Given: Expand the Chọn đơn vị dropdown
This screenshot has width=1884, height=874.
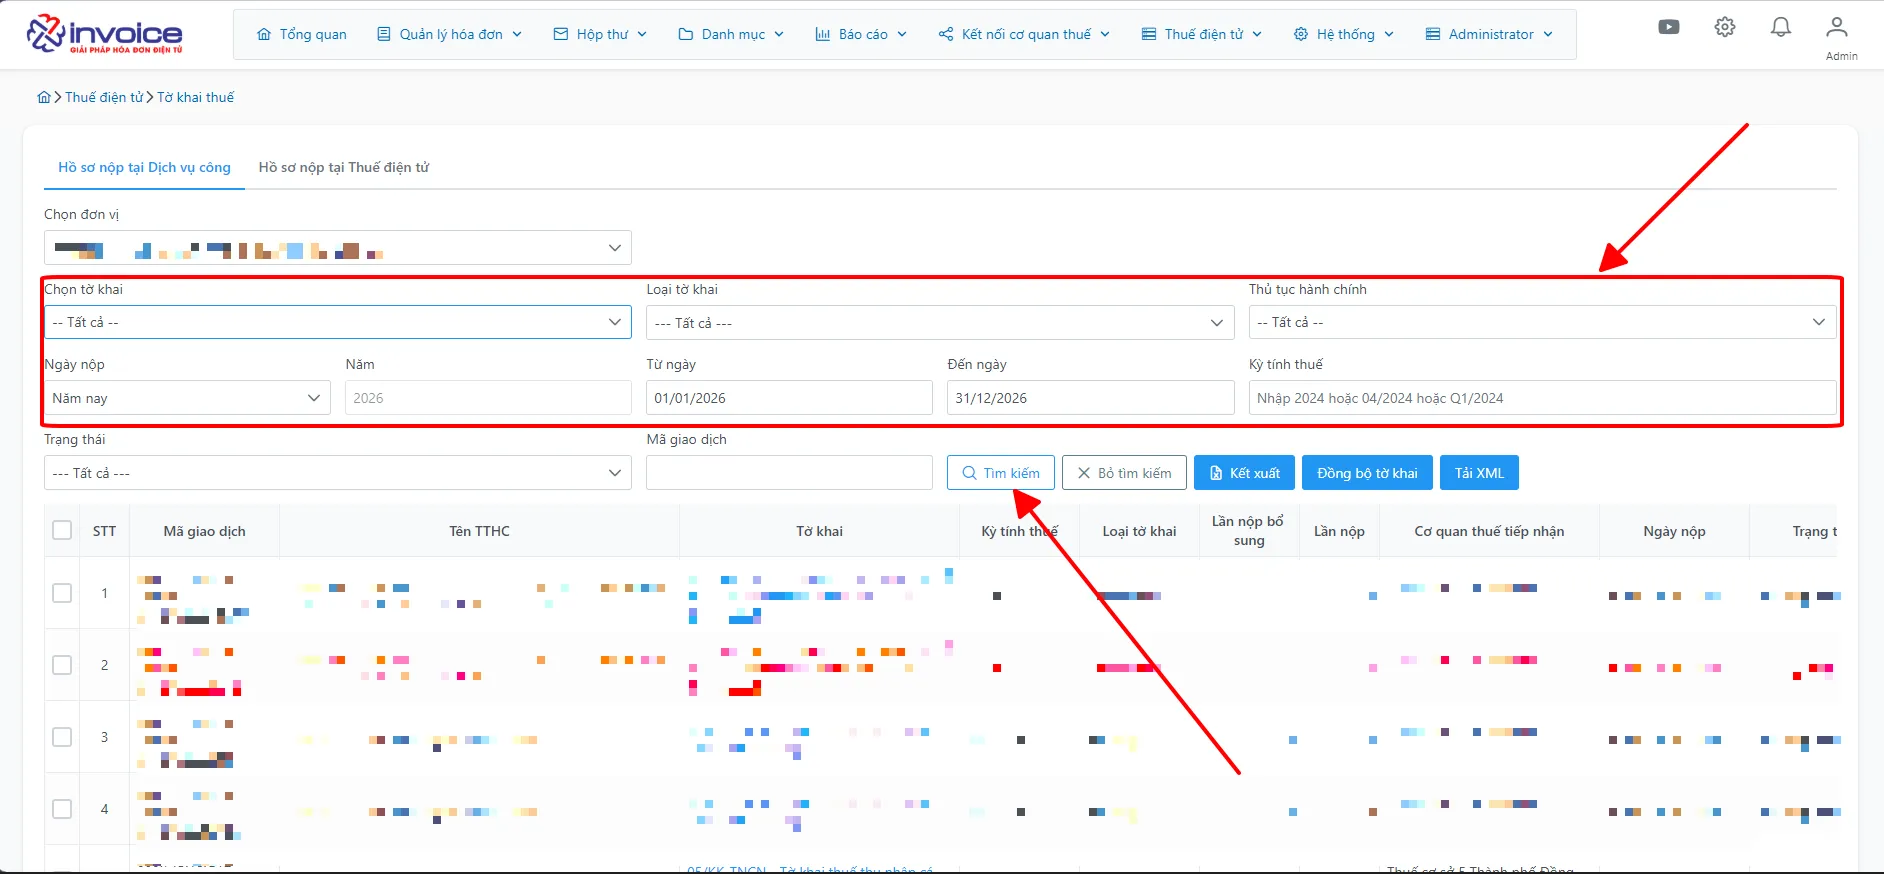Looking at the screenshot, I should coord(337,247).
